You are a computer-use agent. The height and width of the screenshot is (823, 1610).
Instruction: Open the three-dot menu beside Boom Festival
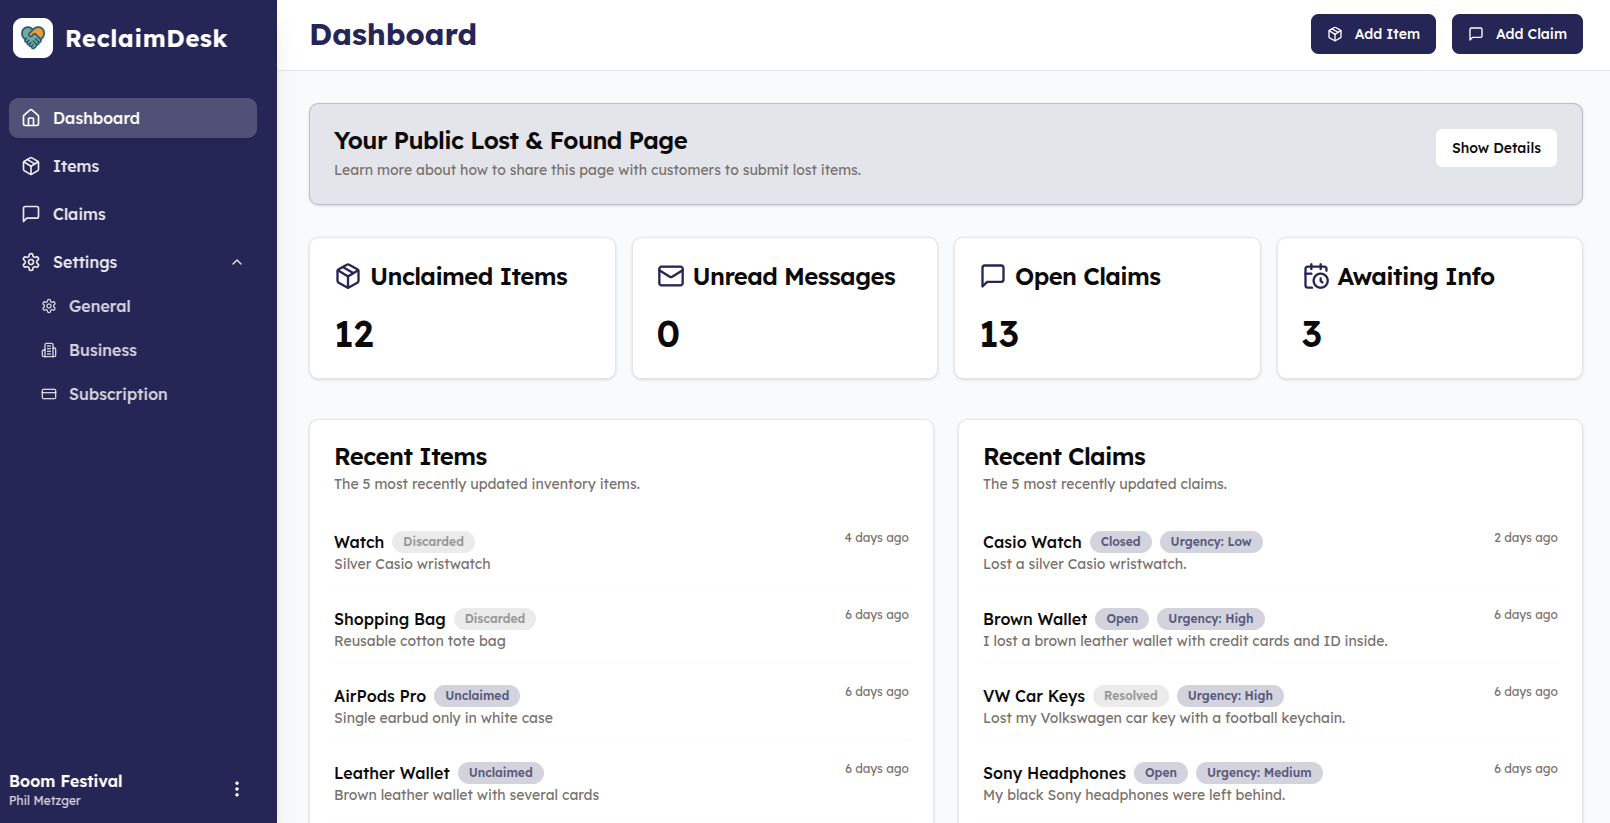(237, 789)
